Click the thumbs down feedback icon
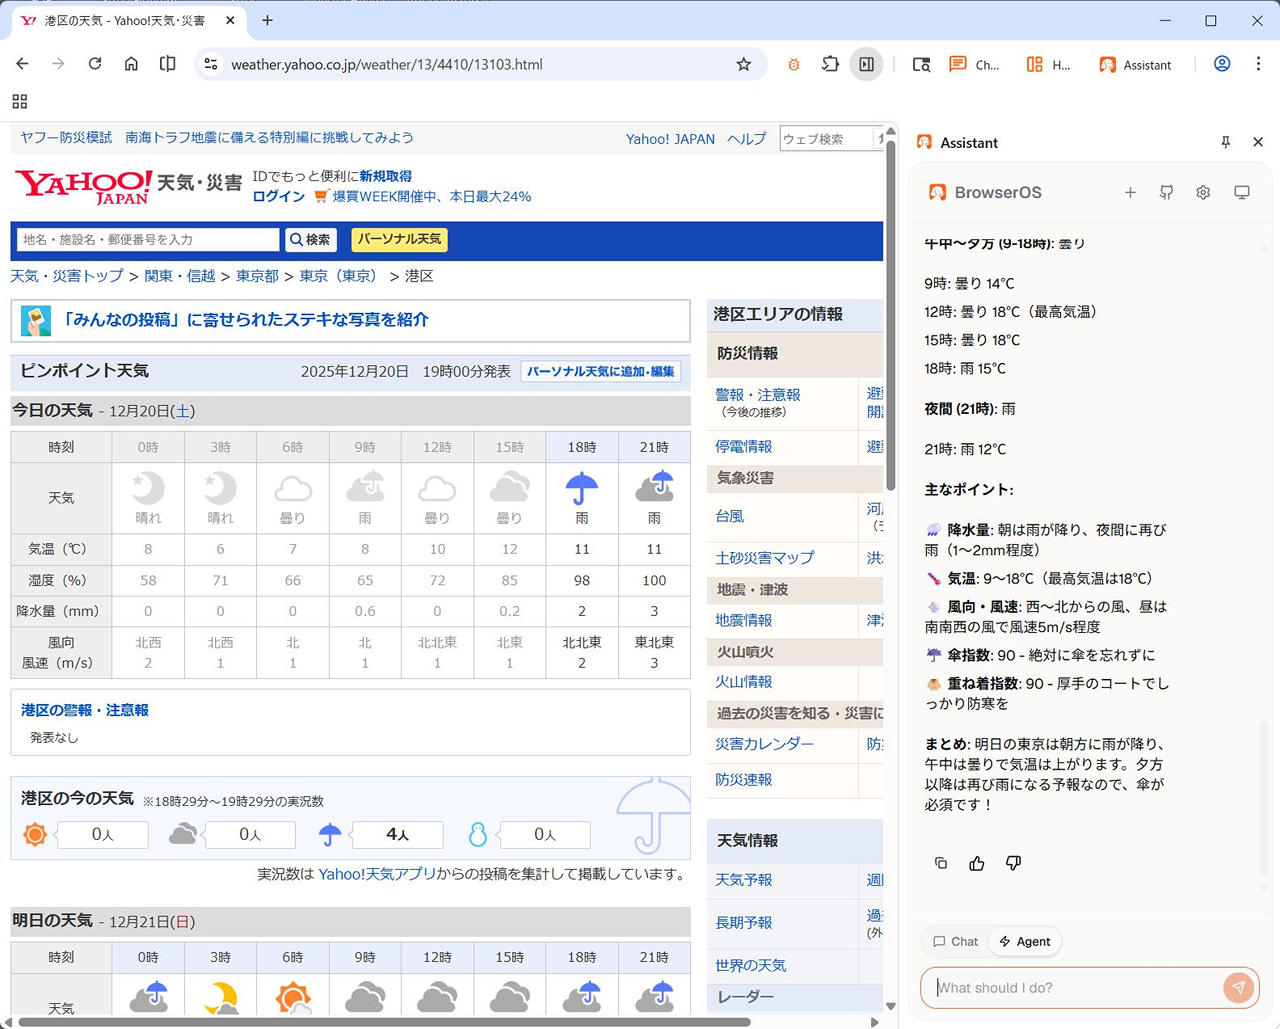The height and width of the screenshot is (1029, 1280). coord(1013,863)
